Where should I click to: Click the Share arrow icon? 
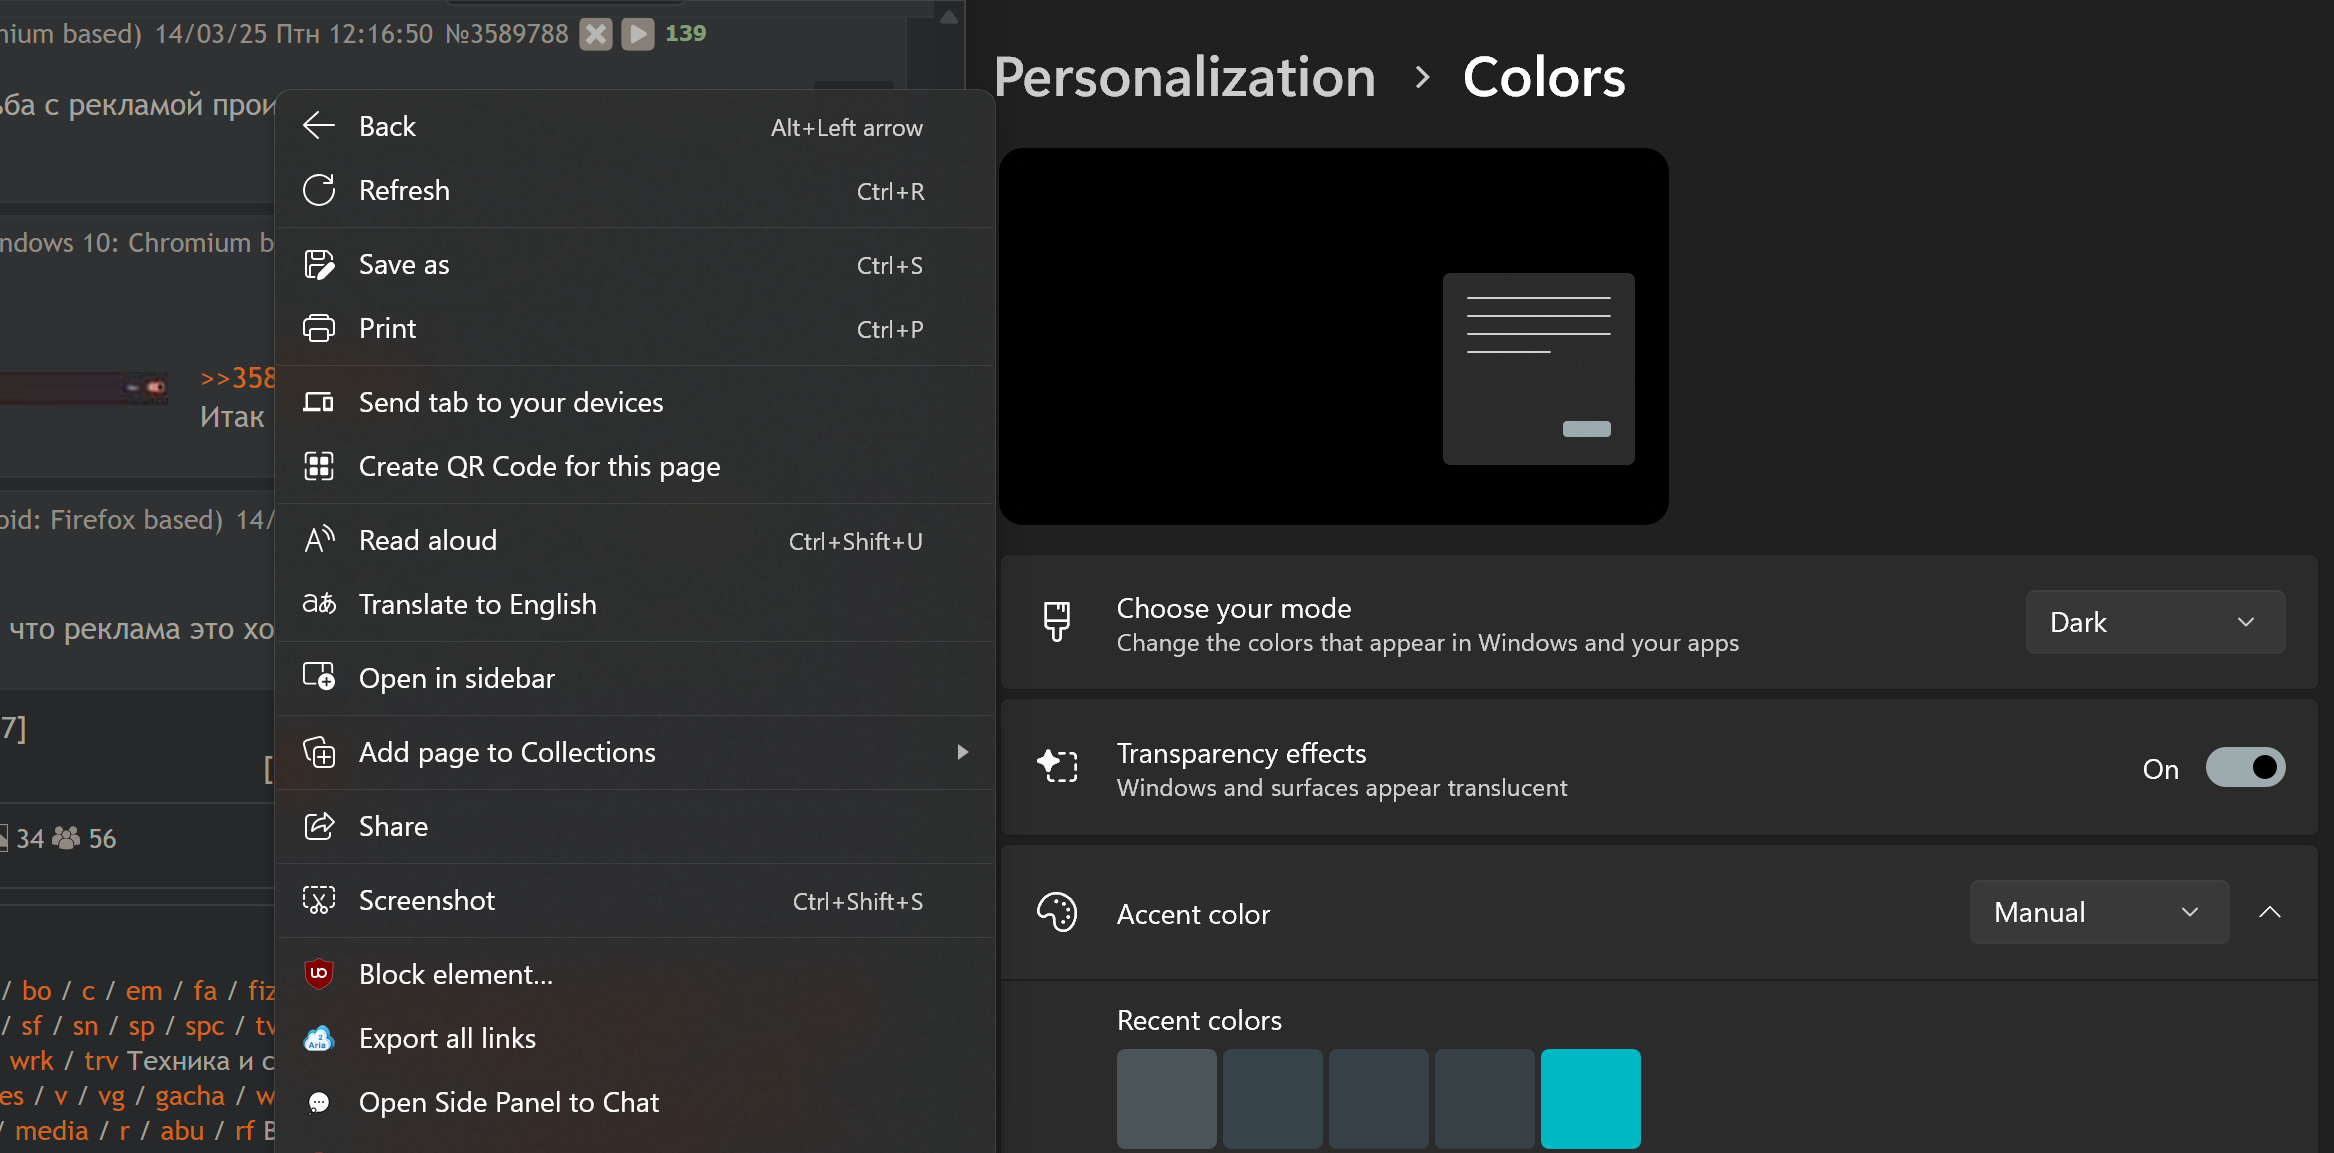tap(319, 826)
